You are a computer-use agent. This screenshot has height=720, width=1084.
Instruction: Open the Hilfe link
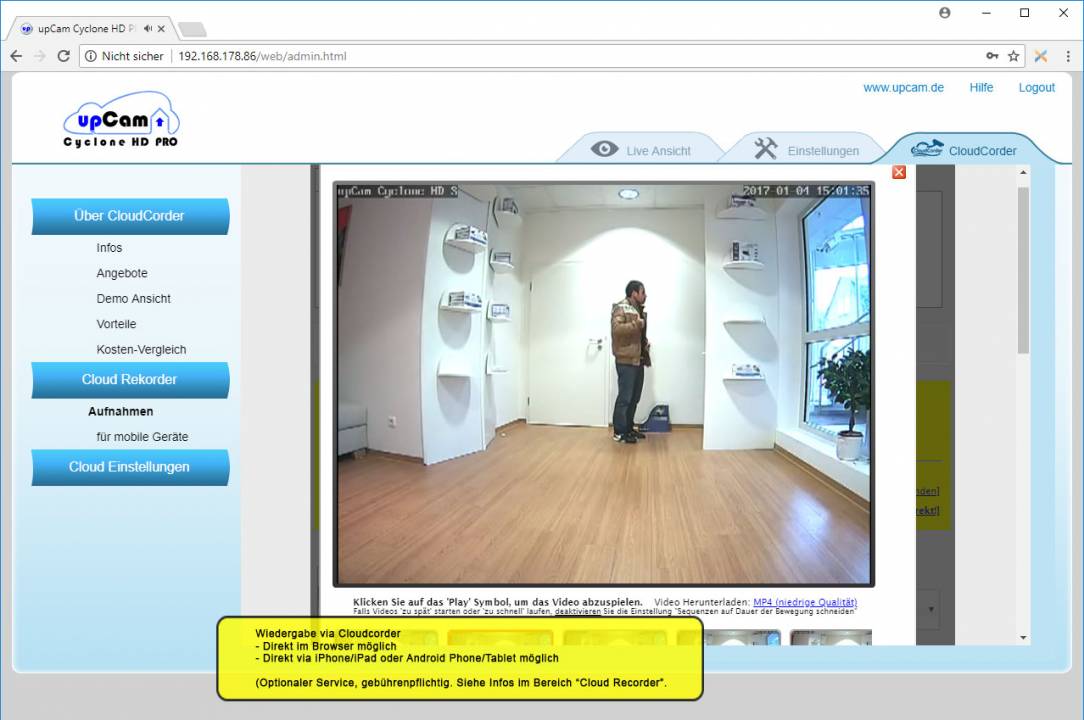981,88
